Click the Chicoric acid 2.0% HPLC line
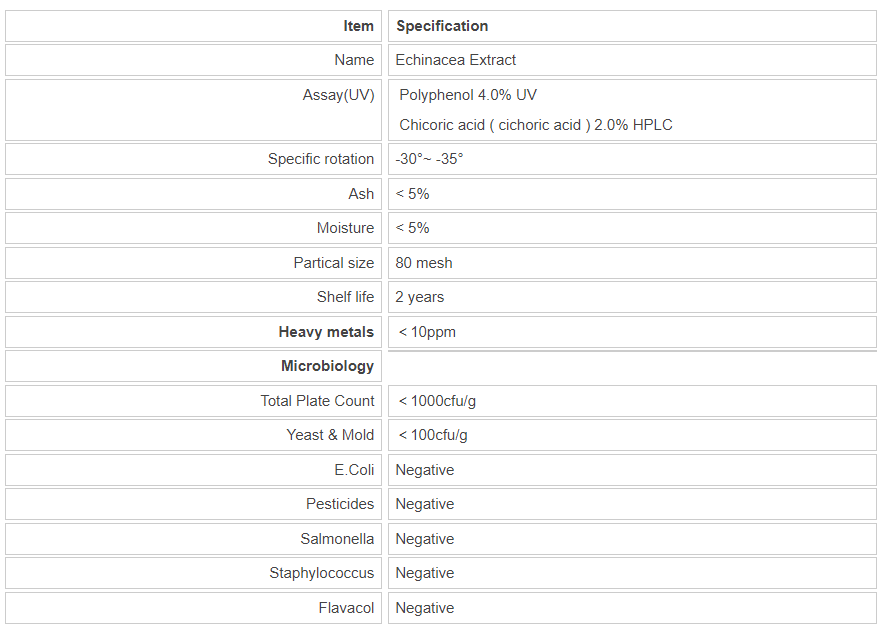This screenshot has height=634, width=885. click(x=535, y=125)
